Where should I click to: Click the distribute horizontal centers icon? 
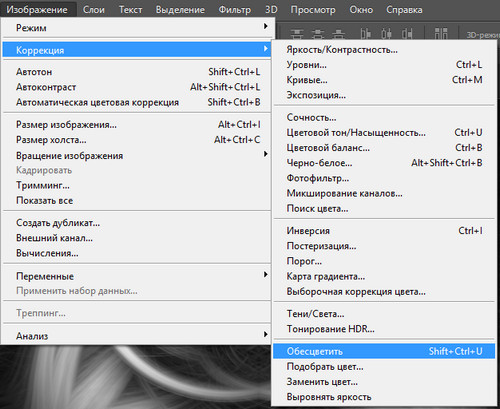tap(386, 34)
